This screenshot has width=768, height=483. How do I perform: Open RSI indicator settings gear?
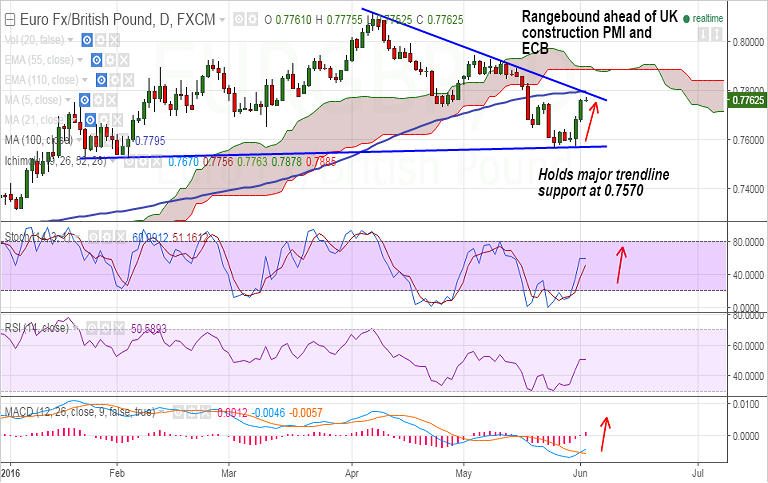coord(105,328)
